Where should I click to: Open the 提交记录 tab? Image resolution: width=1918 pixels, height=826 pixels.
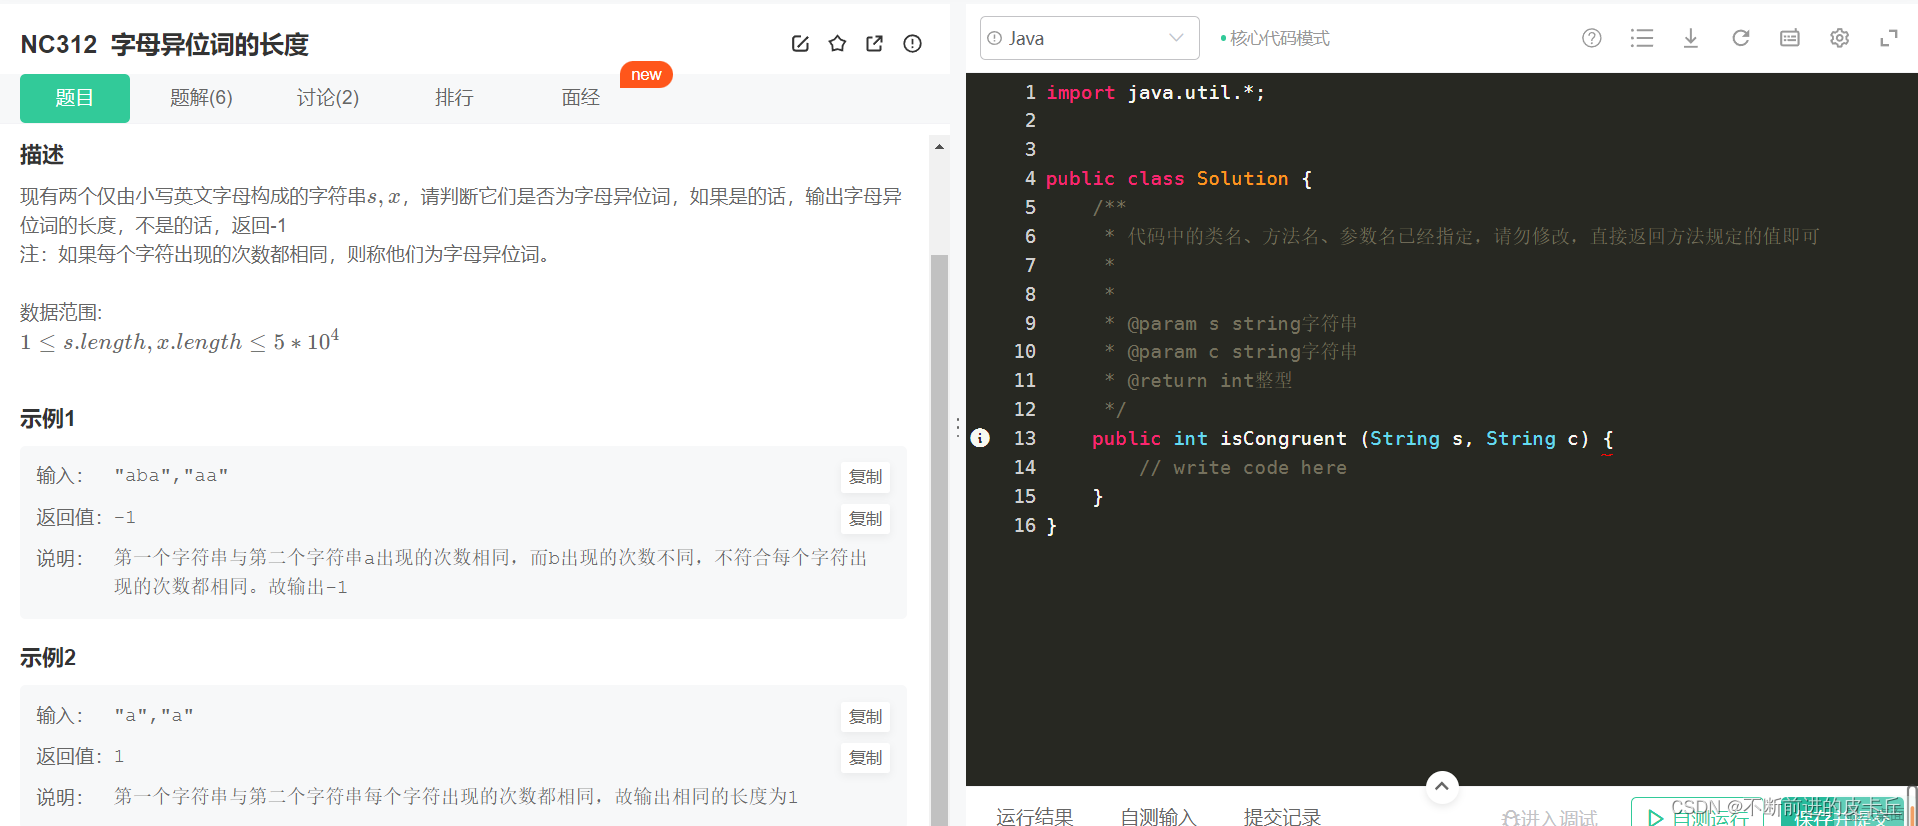tap(1282, 817)
